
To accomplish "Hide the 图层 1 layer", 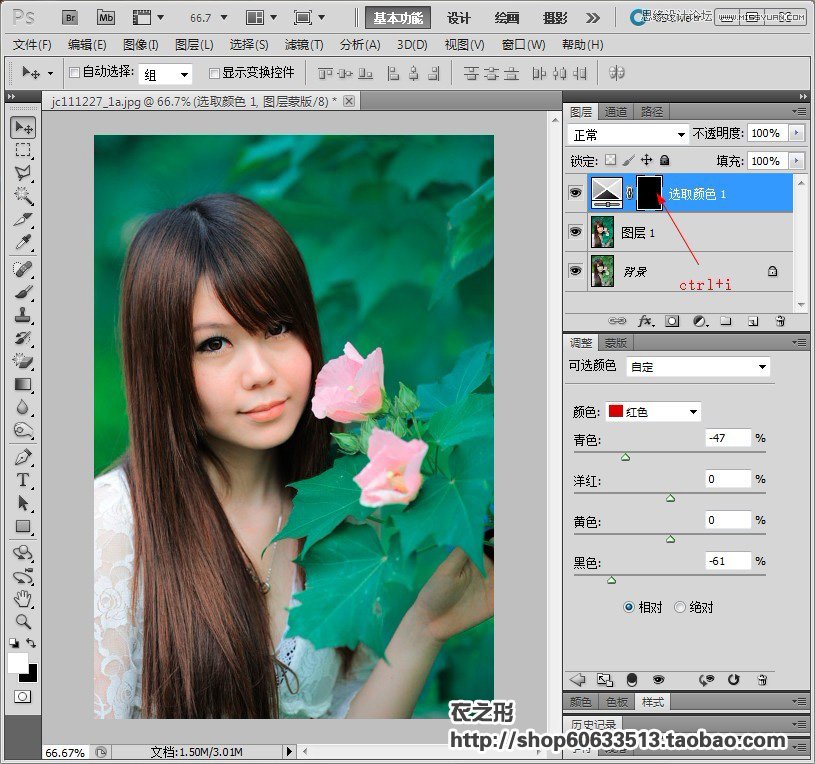I will (575, 231).
